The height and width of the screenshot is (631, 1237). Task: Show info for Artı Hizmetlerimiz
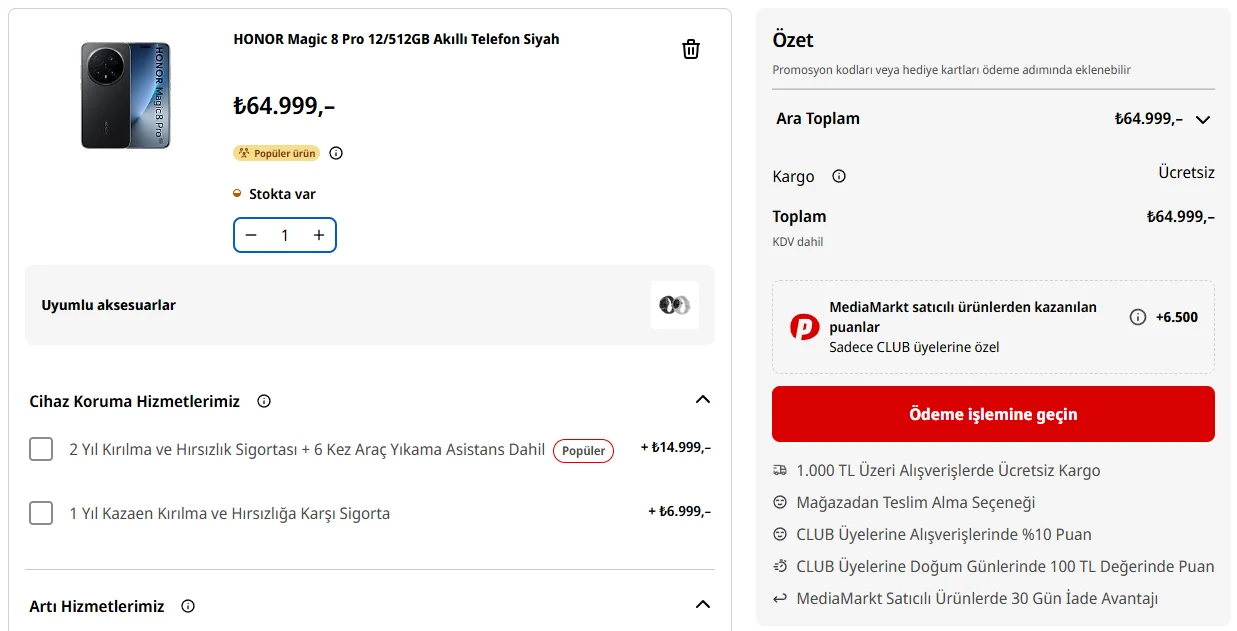[188, 606]
